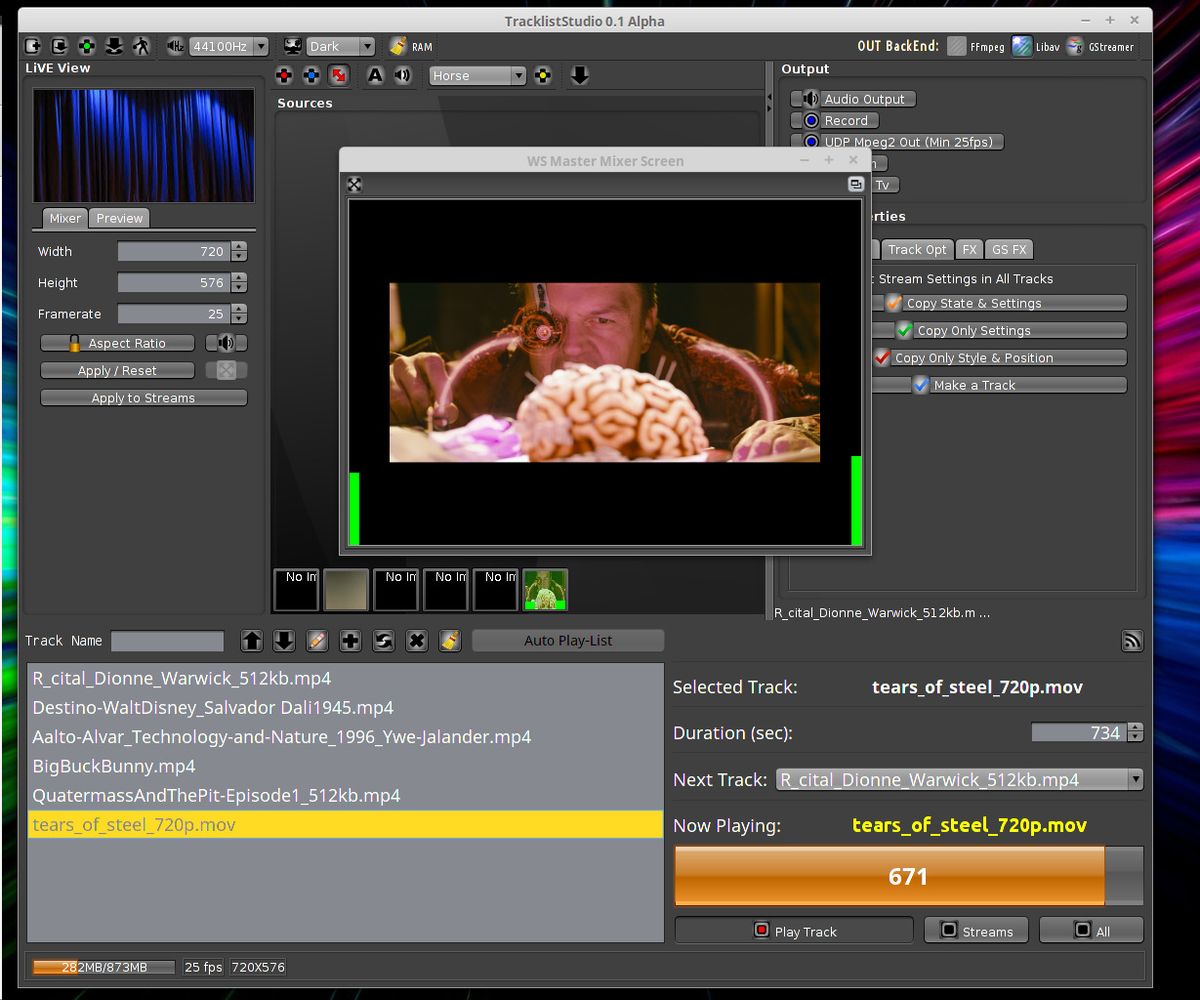Click the refresh track icon
Viewport: 1200px width, 1000px height.
pos(383,640)
